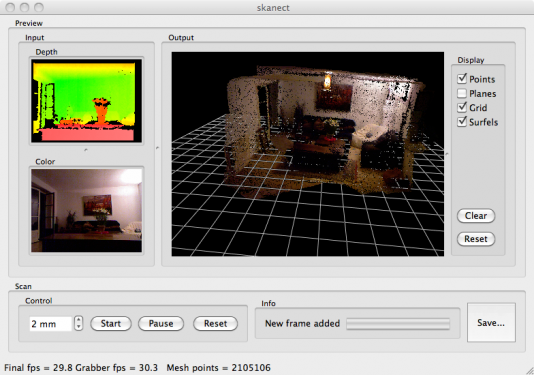This screenshot has height=375, width=534.
Task: Click the Depth input preview image
Action: pos(87,101)
